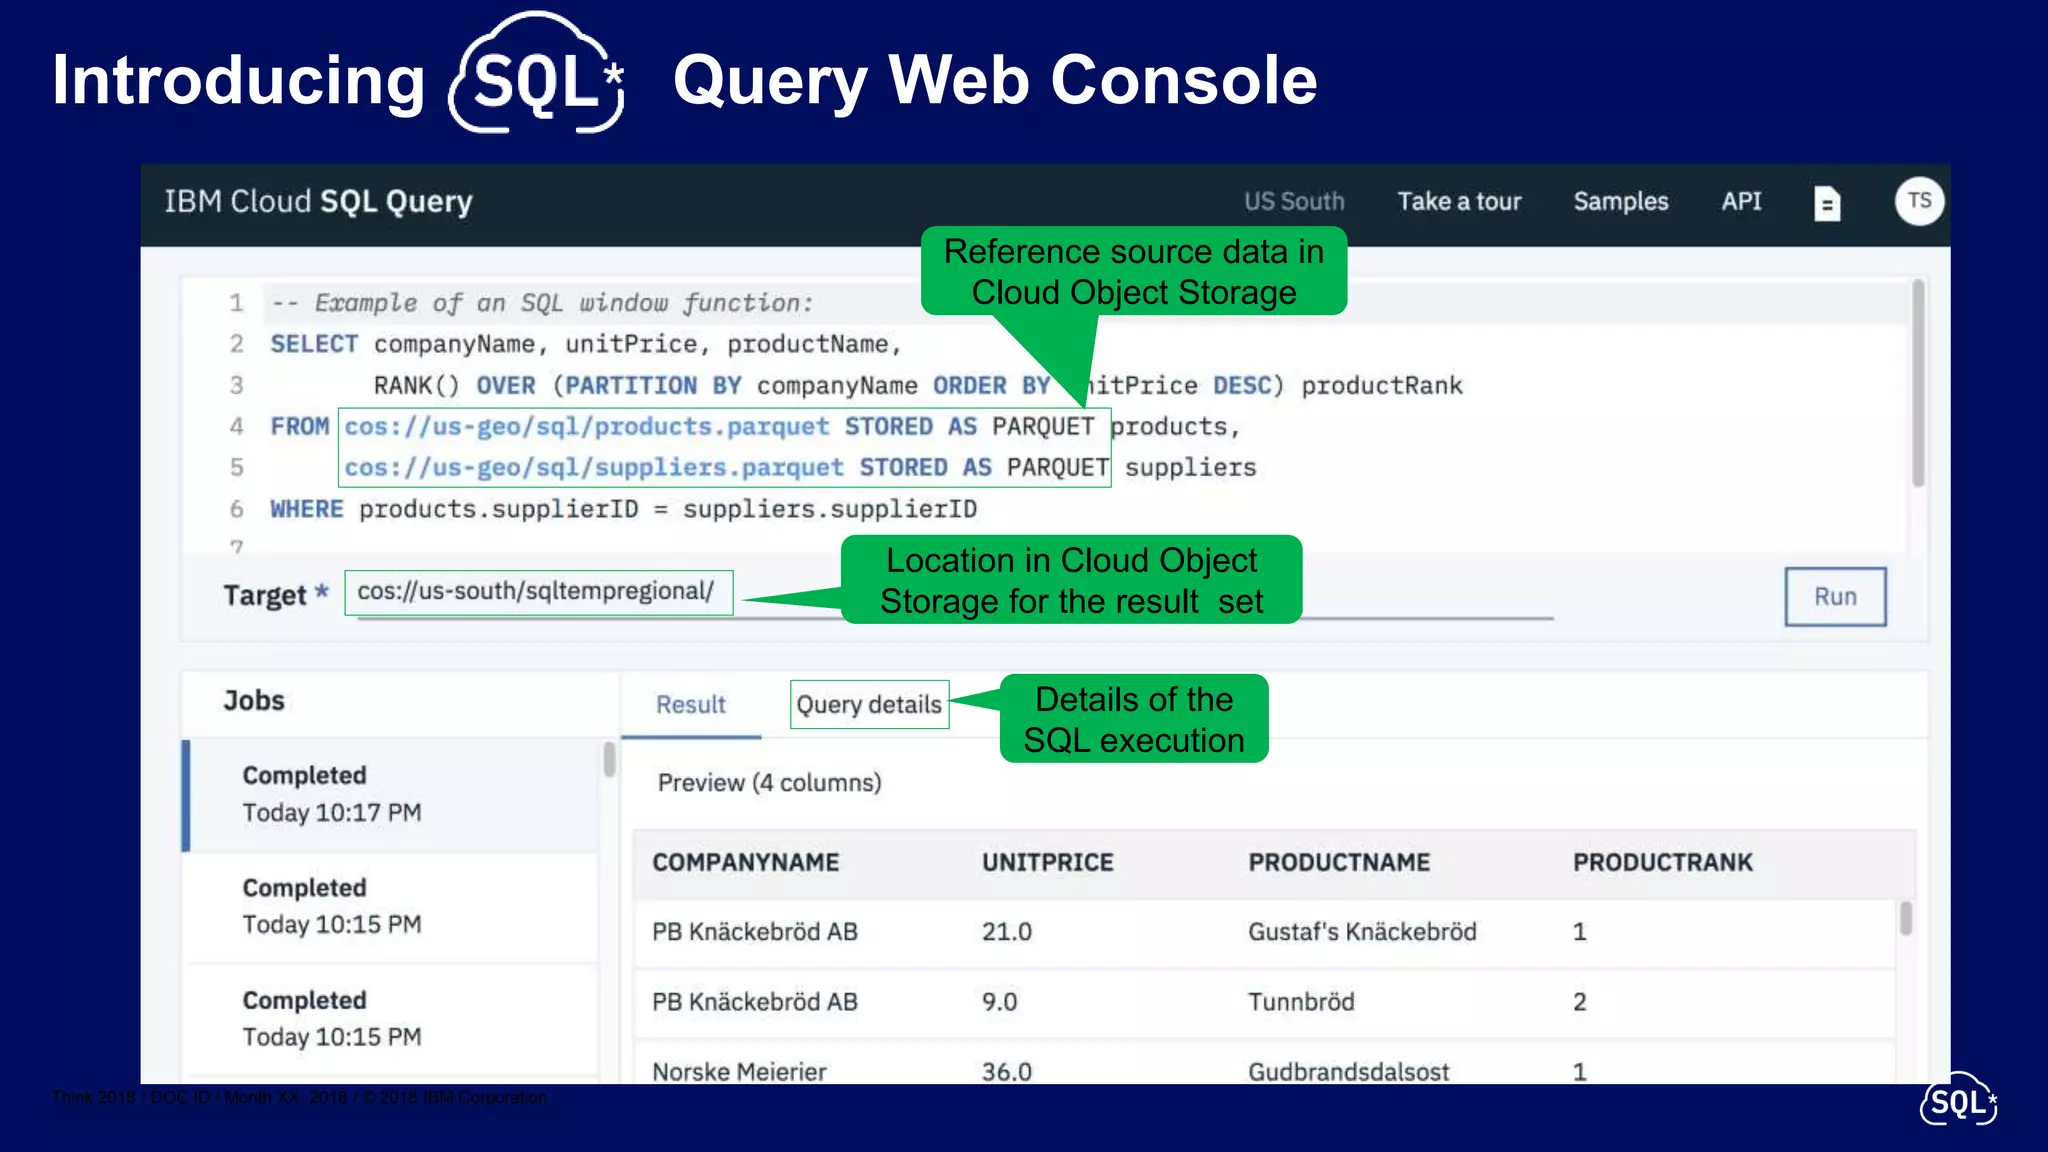Click the comment line in the editor

[x=542, y=303]
